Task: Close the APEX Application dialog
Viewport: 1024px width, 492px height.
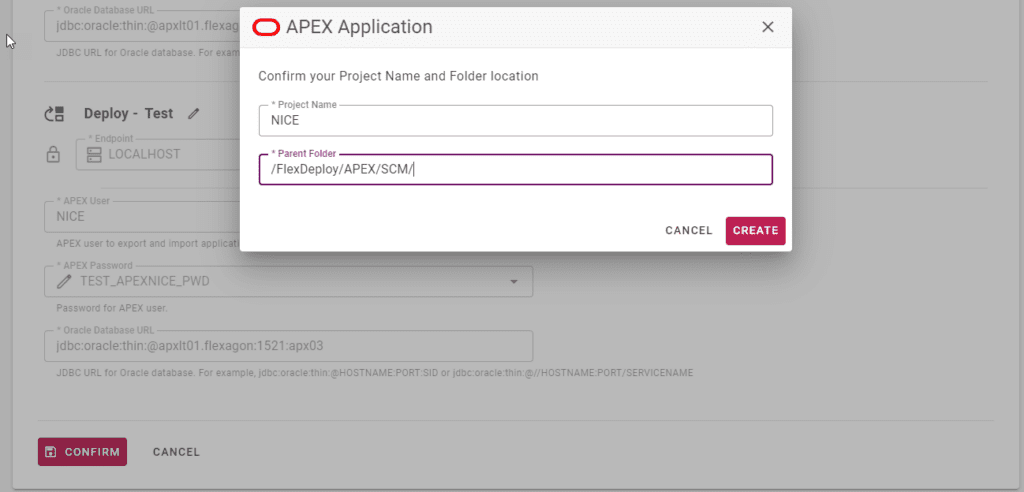Action: [767, 27]
